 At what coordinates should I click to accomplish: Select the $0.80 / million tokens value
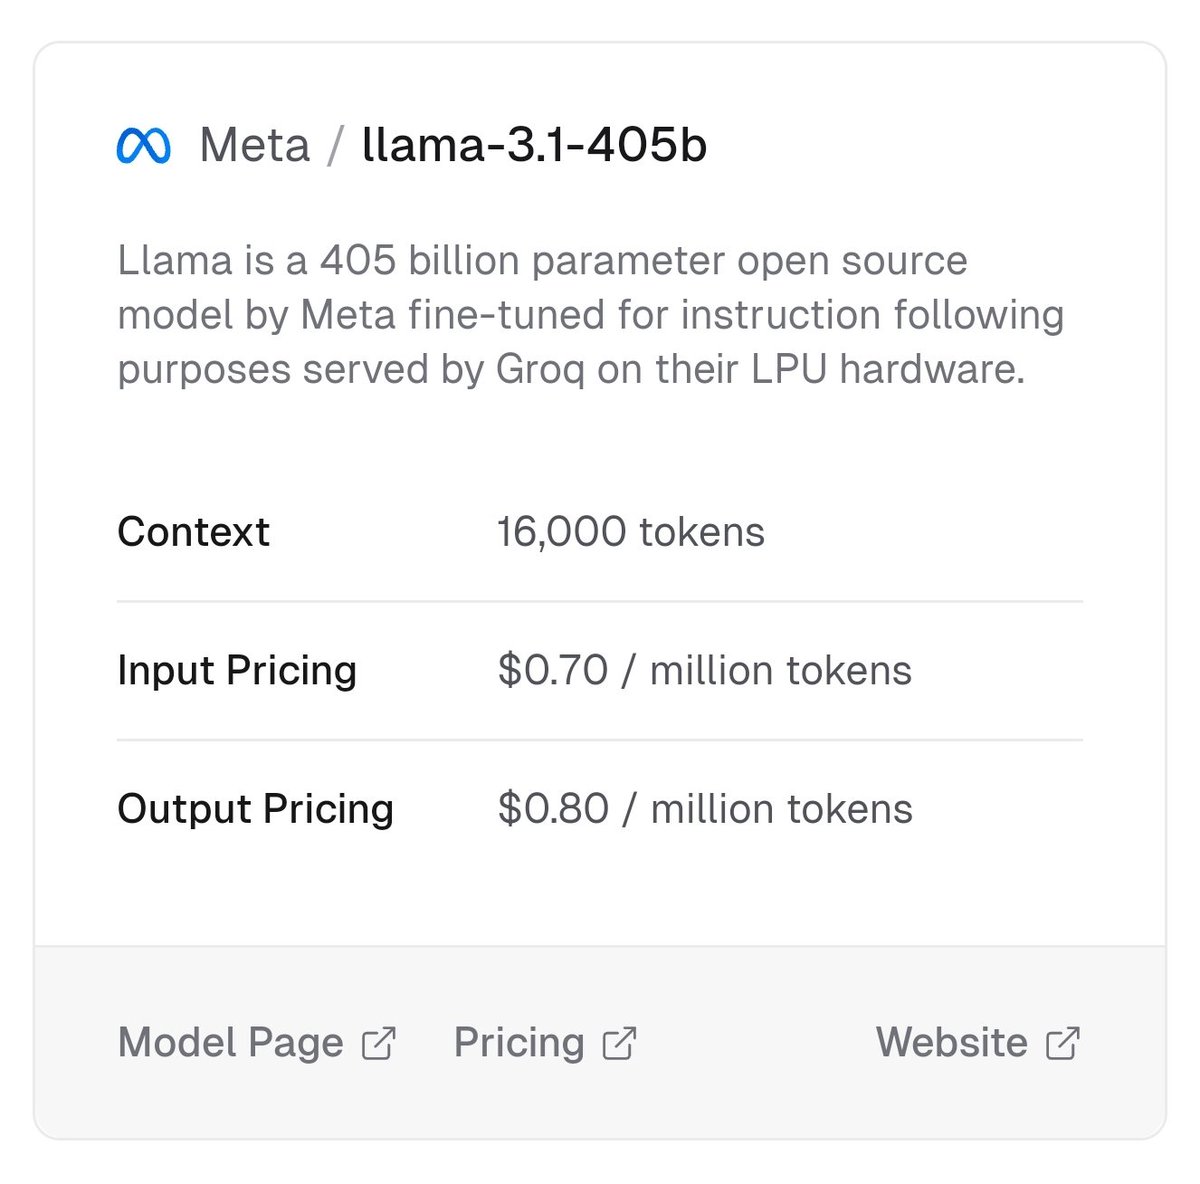(x=704, y=809)
